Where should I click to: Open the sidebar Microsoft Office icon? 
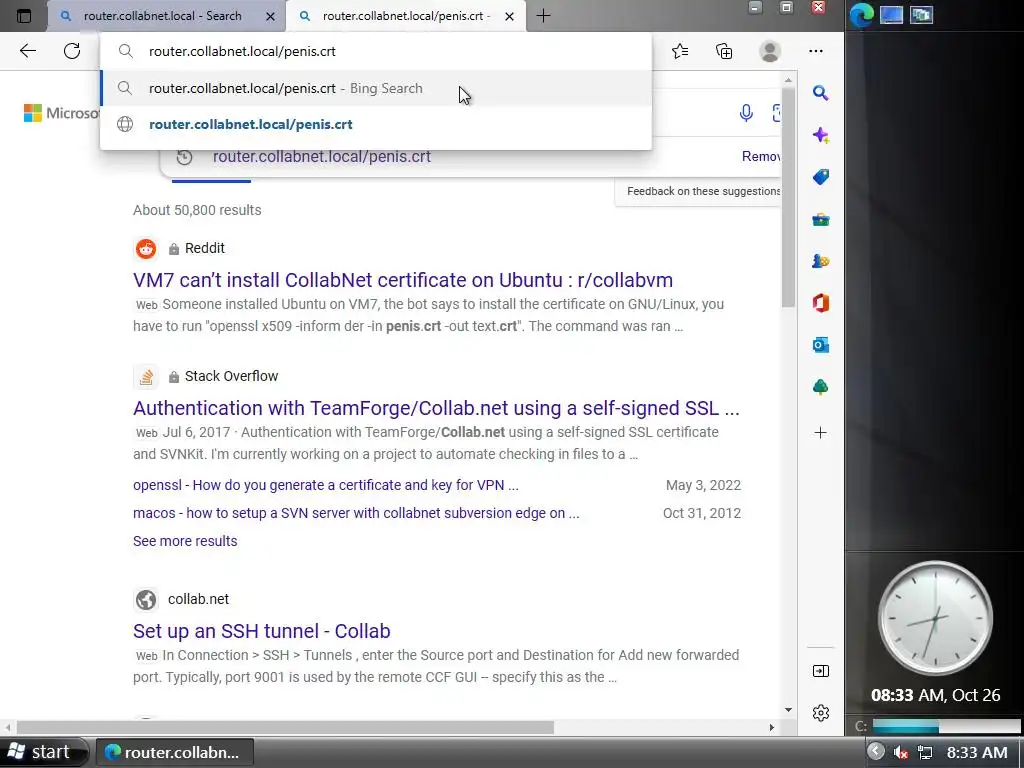click(x=821, y=303)
